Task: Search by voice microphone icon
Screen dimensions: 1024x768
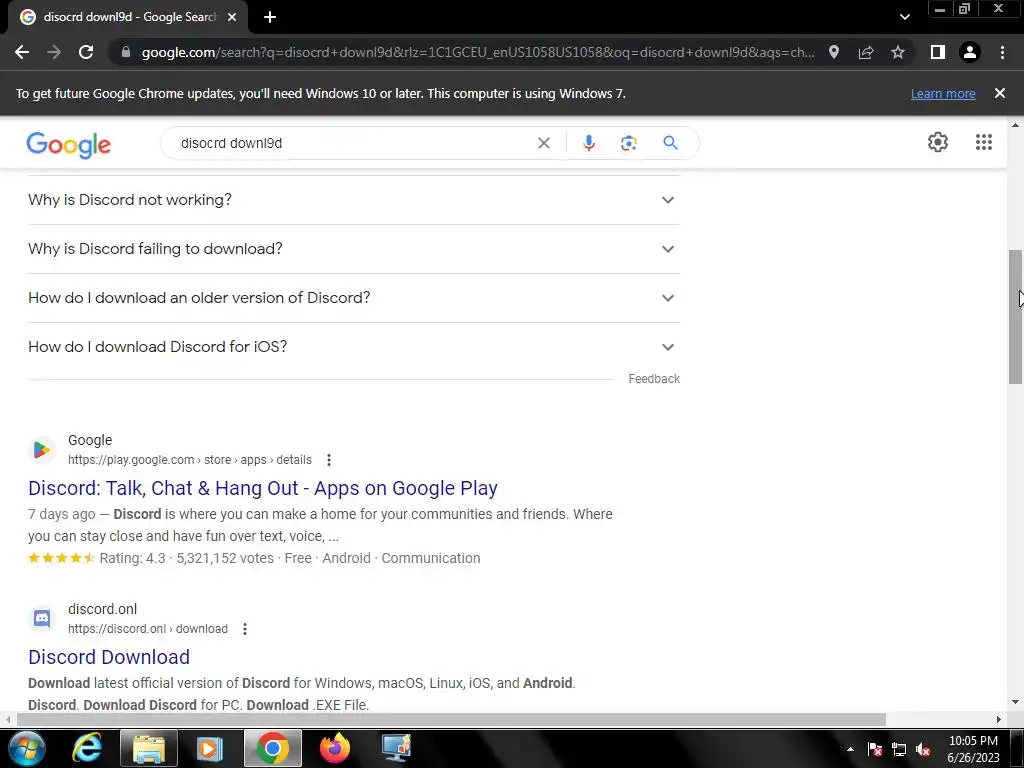Action: click(588, 143)
